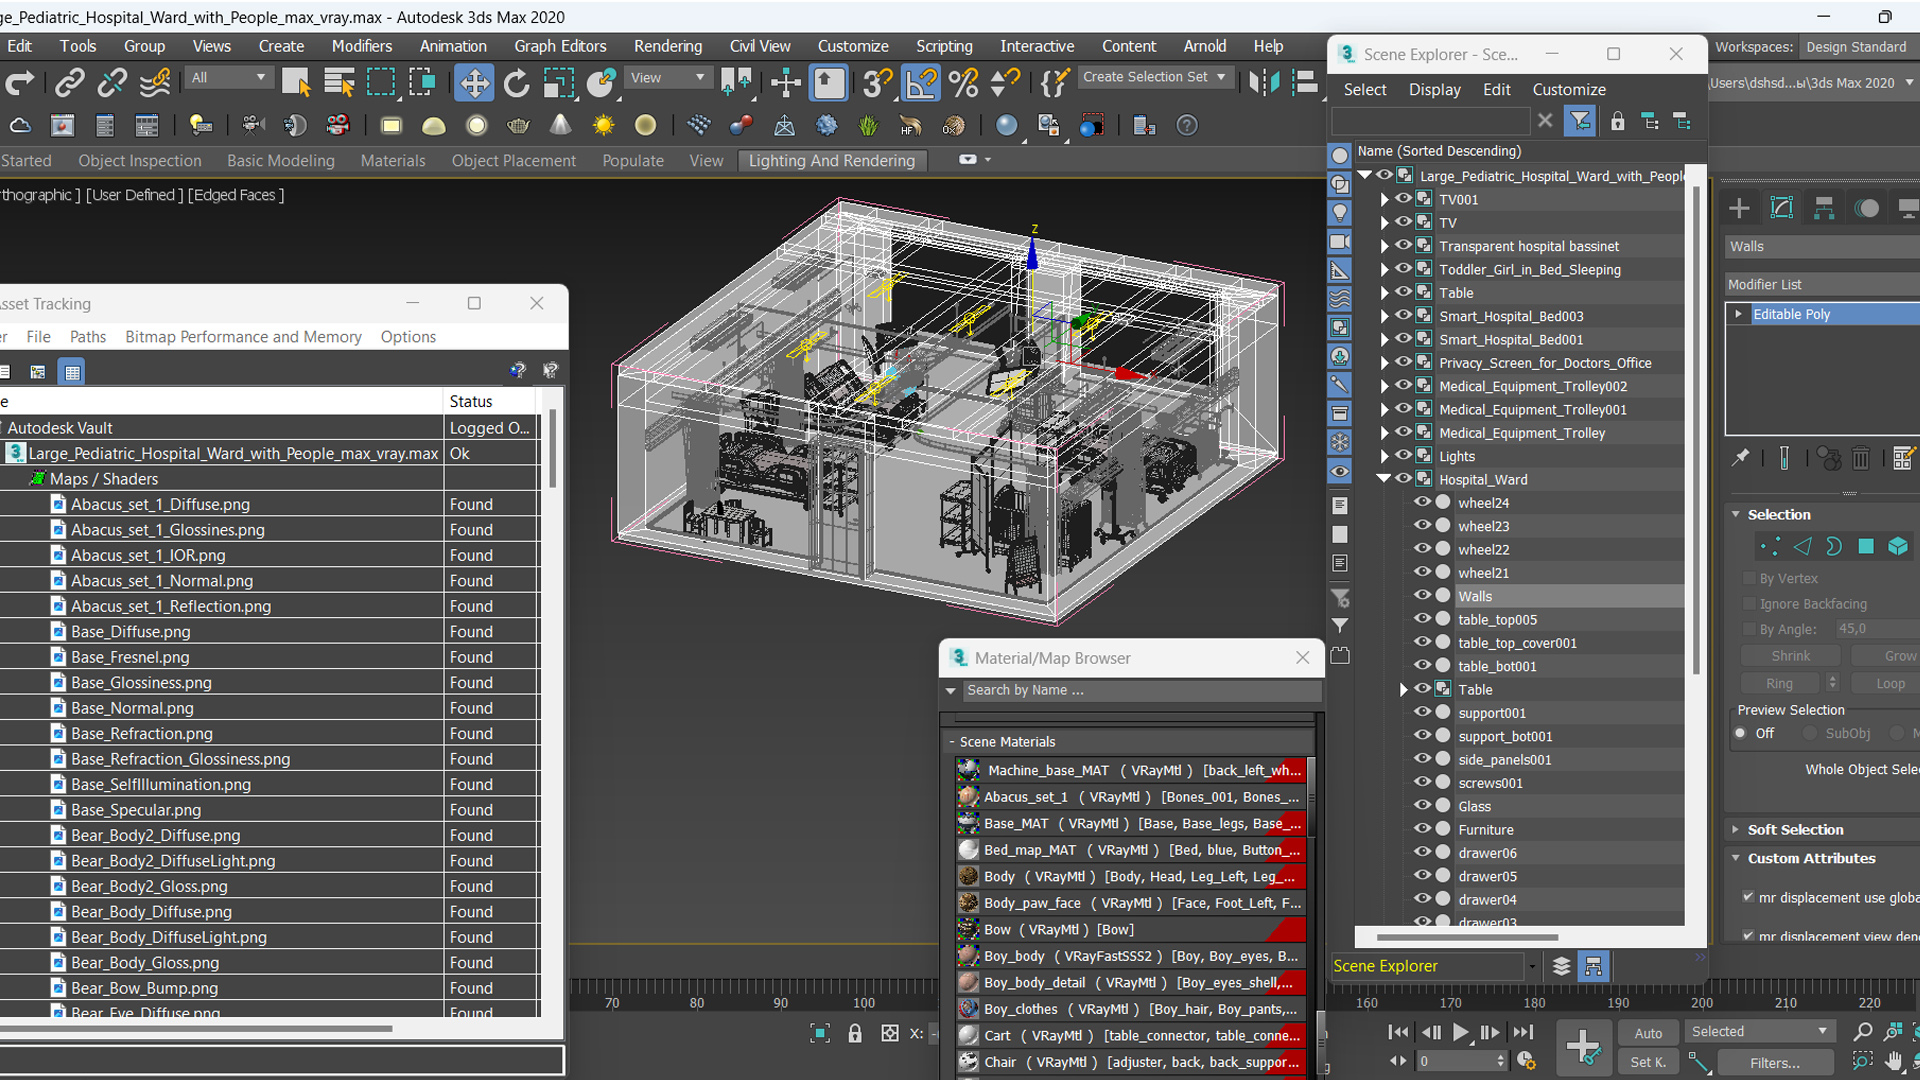The width and height of the screenshot is (1920, 1080).
Task: Toggle visibility of Furniture object
Action: click(1422, 829)
